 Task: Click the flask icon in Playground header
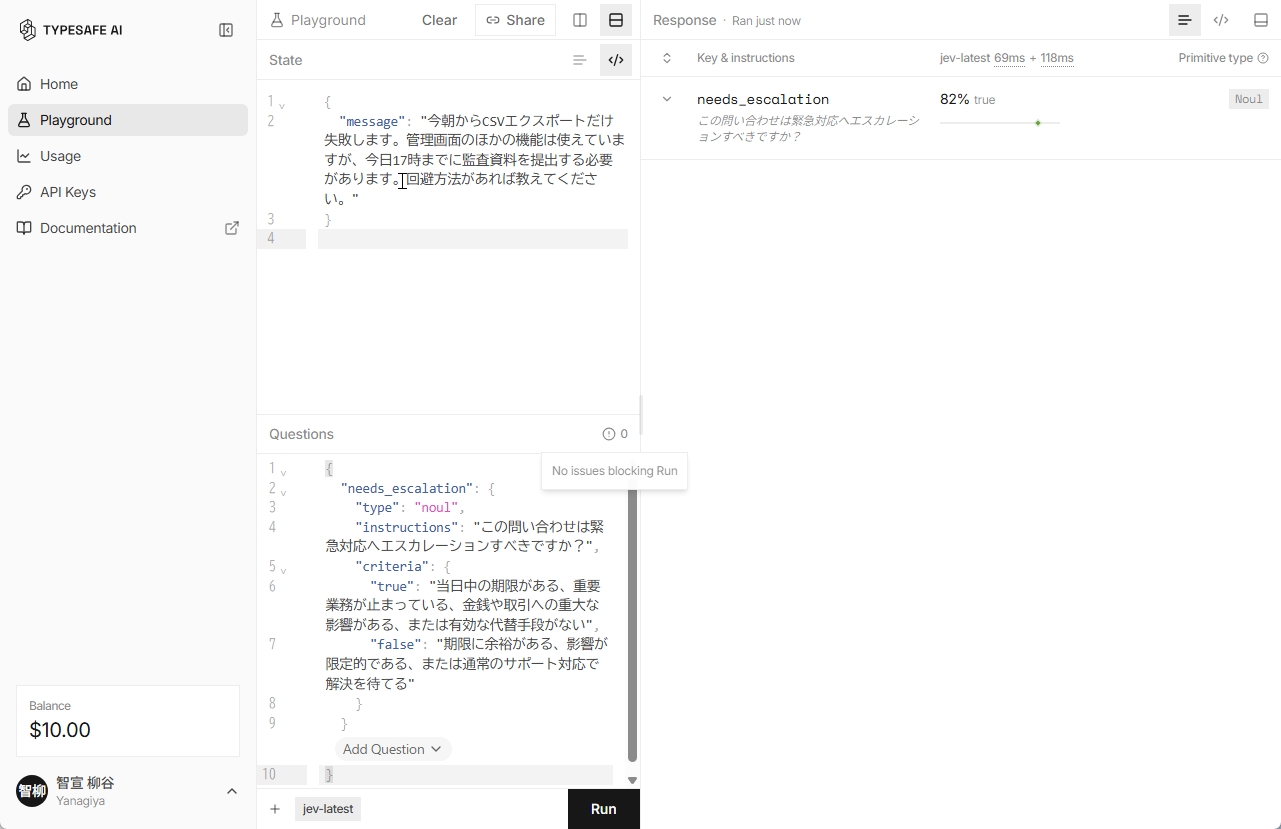277,20
